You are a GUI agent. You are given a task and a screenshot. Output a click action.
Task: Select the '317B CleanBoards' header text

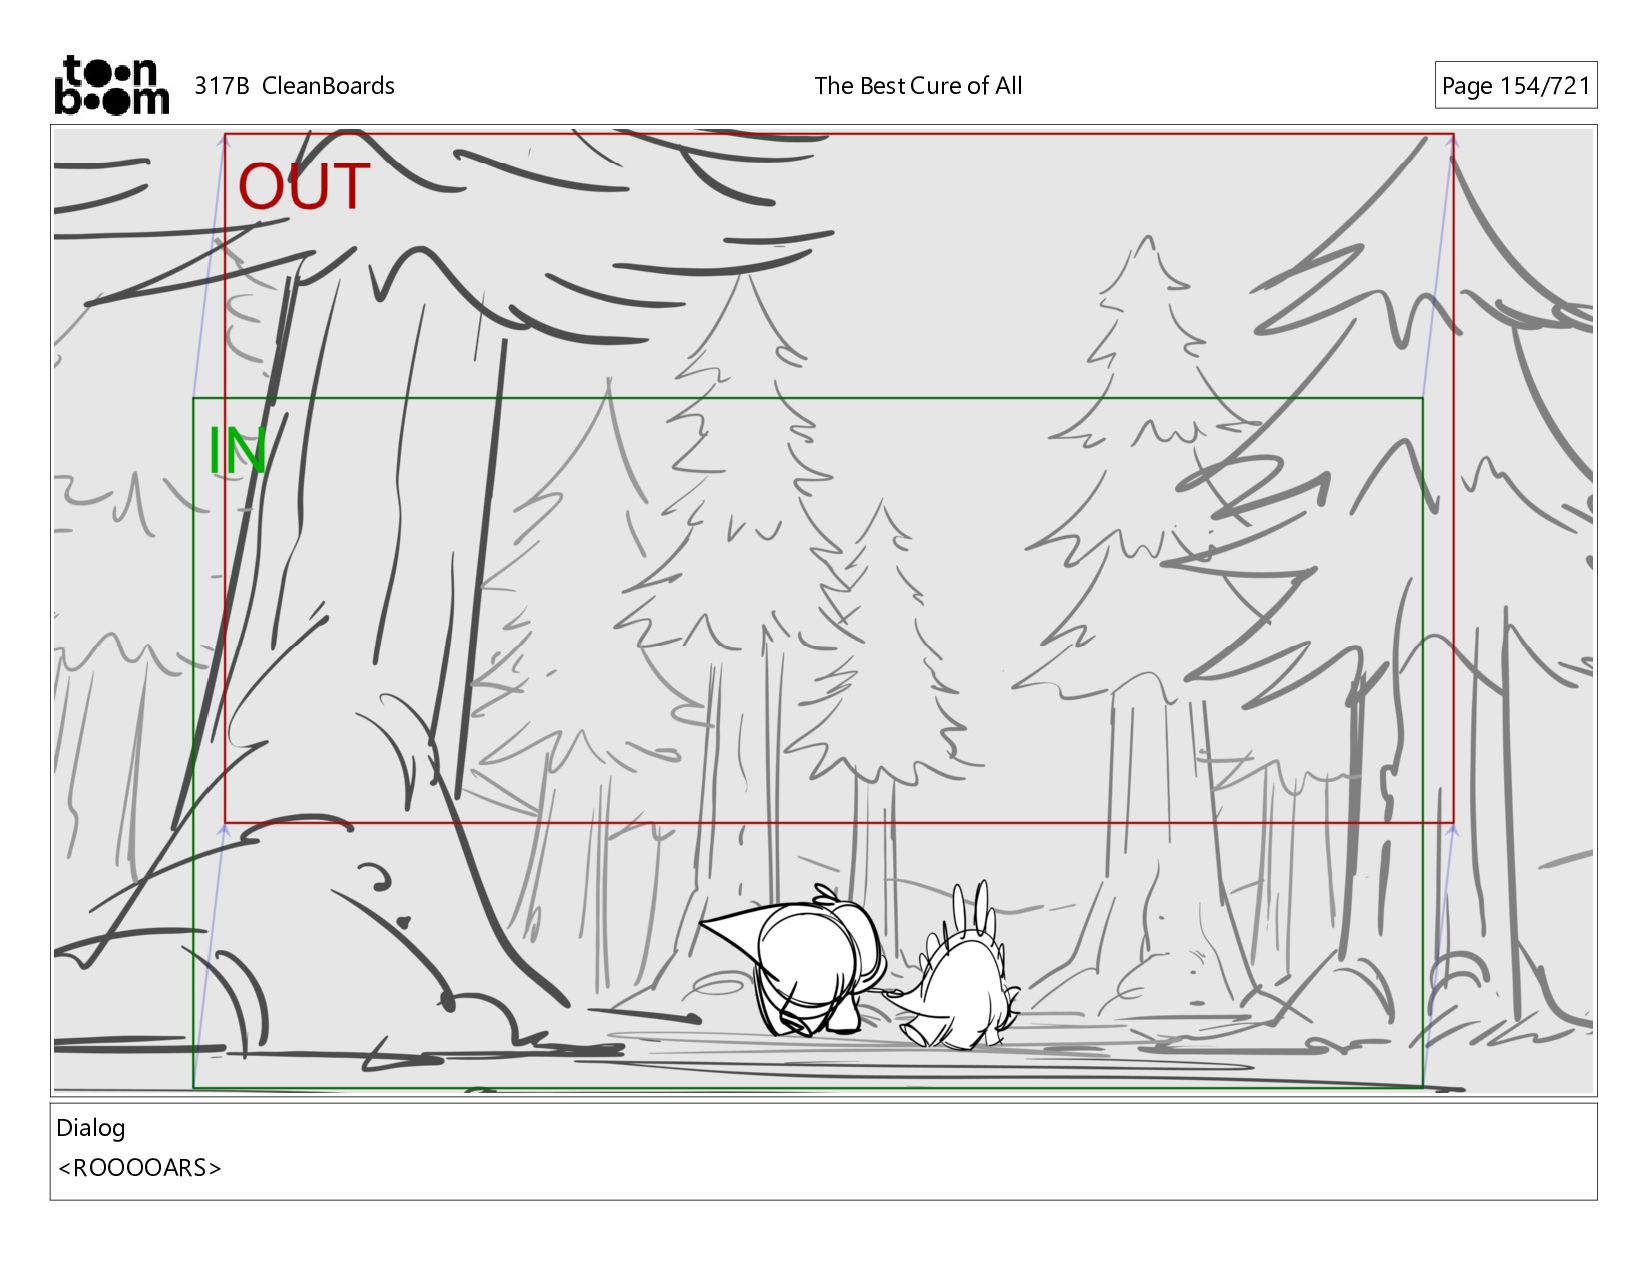[x=294, y=86]
